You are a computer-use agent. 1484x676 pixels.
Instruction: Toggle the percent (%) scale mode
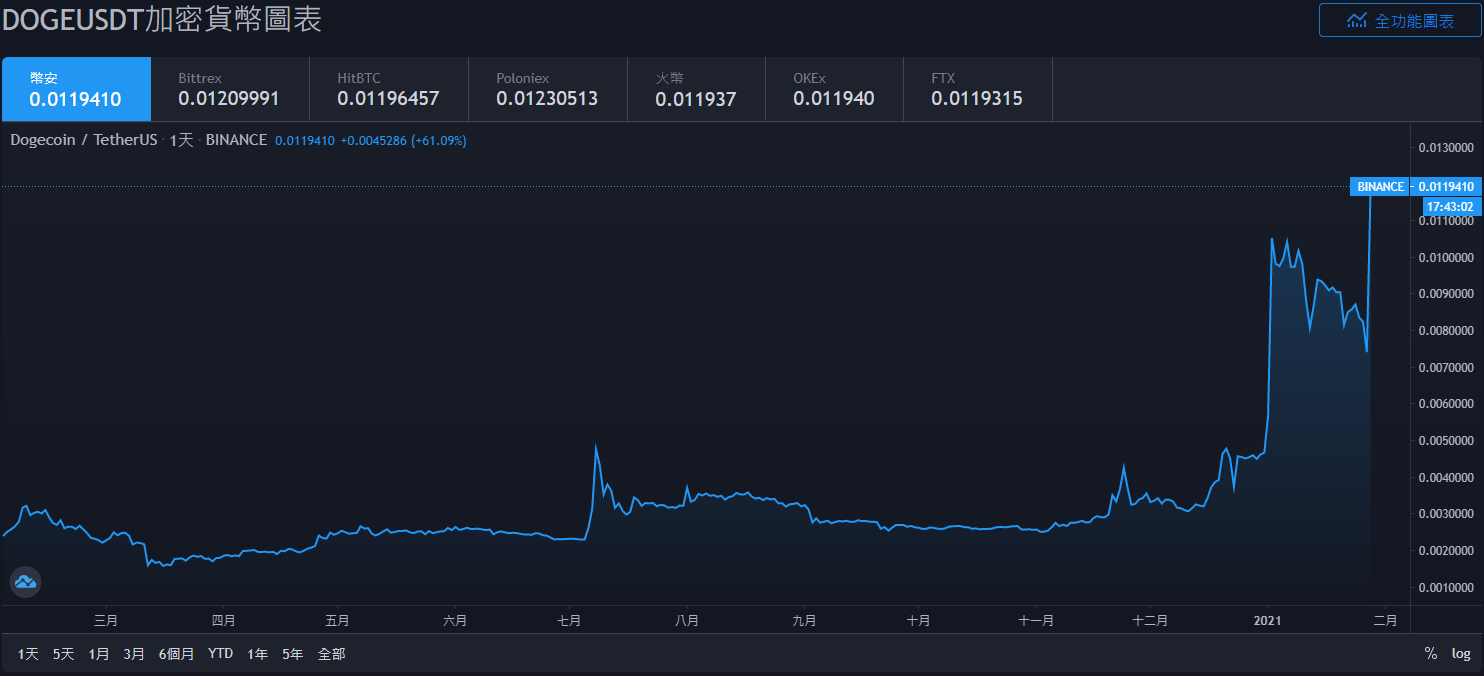coord(1431,654)
